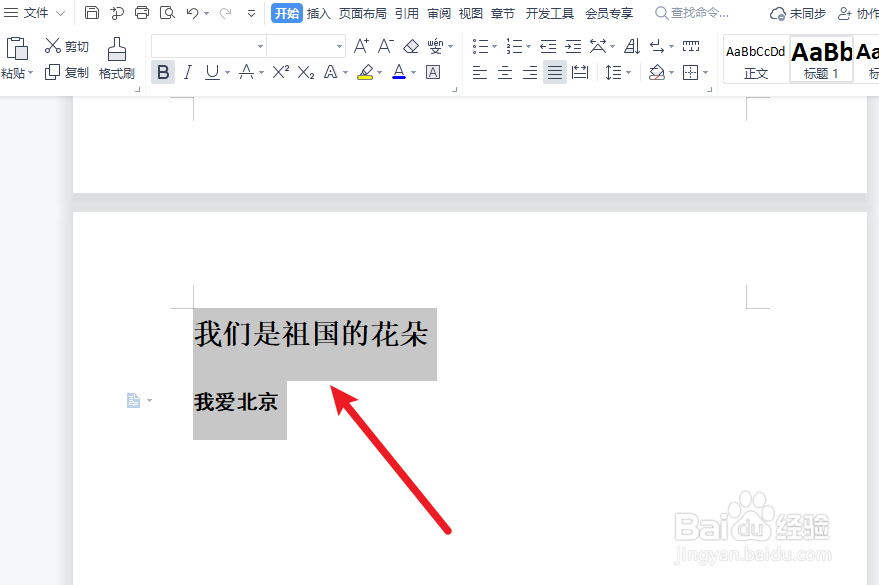Apply subscript formatting
Image resolution: width=879 pixels, height=585 pixels.
tap(306, 72)
